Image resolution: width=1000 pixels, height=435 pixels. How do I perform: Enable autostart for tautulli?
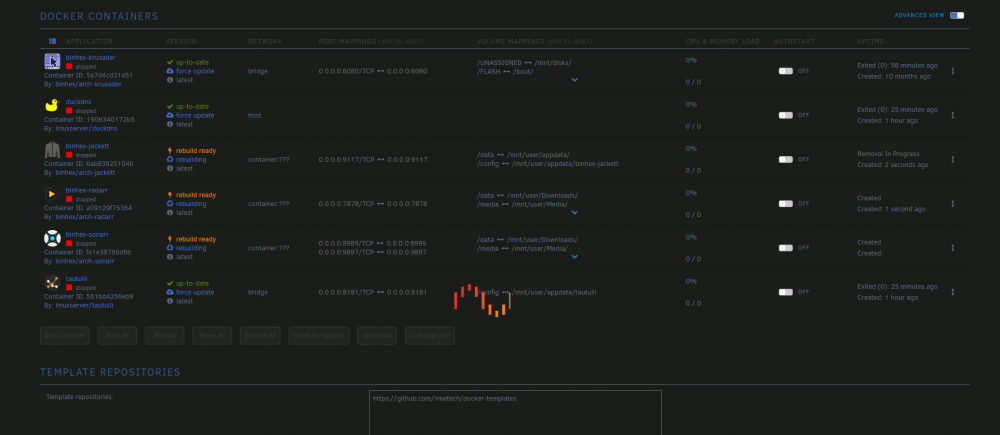point(786,292)
